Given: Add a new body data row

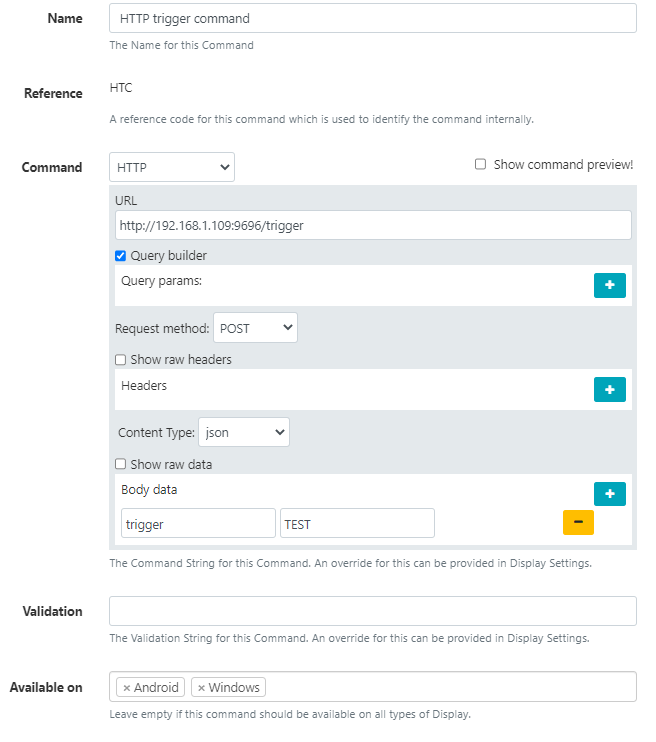Looking at the screenshot, I should pyautogui.click(x=609, y=494).
